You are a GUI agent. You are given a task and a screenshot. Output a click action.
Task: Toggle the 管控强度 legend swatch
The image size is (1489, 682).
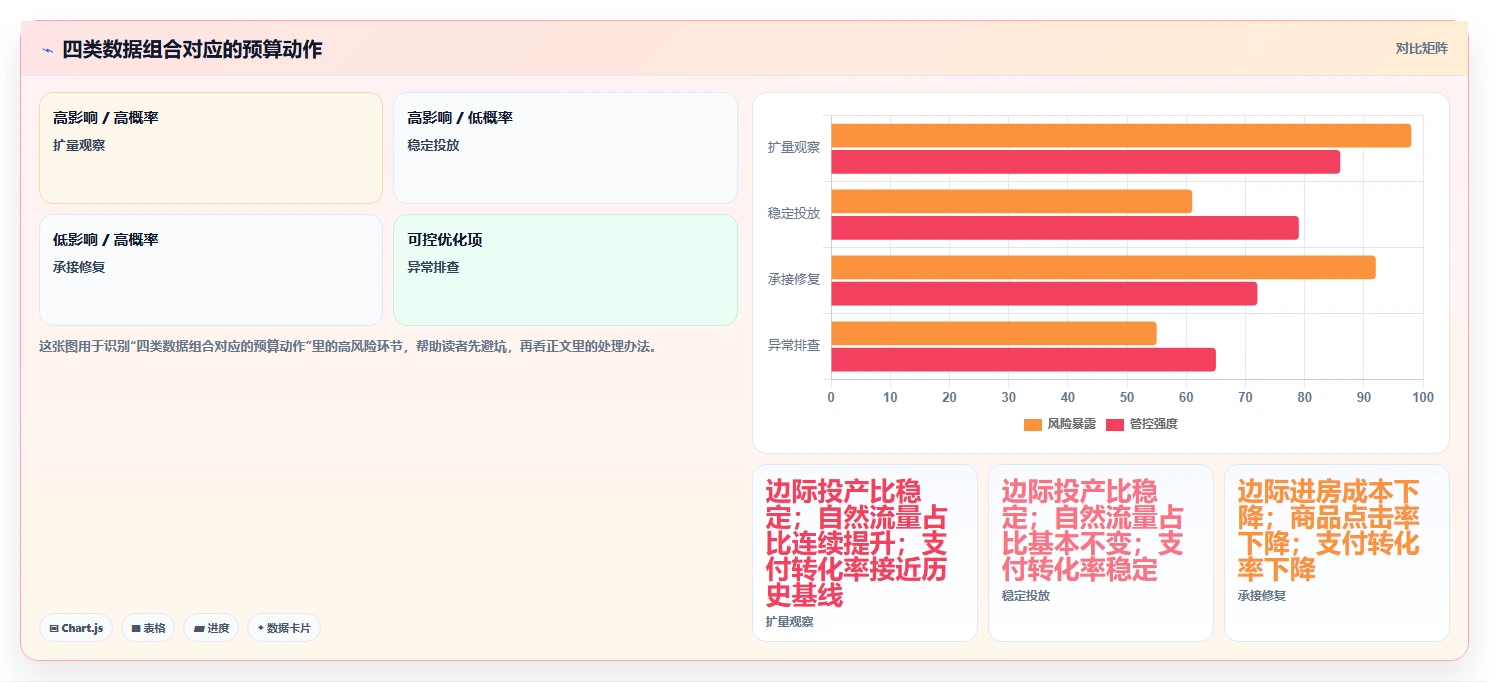click(1115, 424)
